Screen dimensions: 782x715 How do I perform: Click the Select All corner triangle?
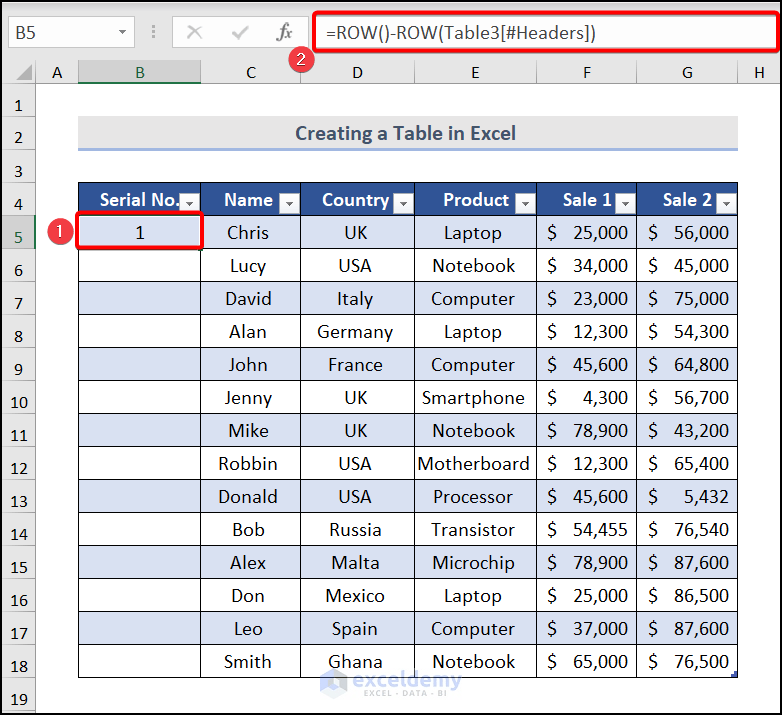pyautogui.click(x=24, y=73)
